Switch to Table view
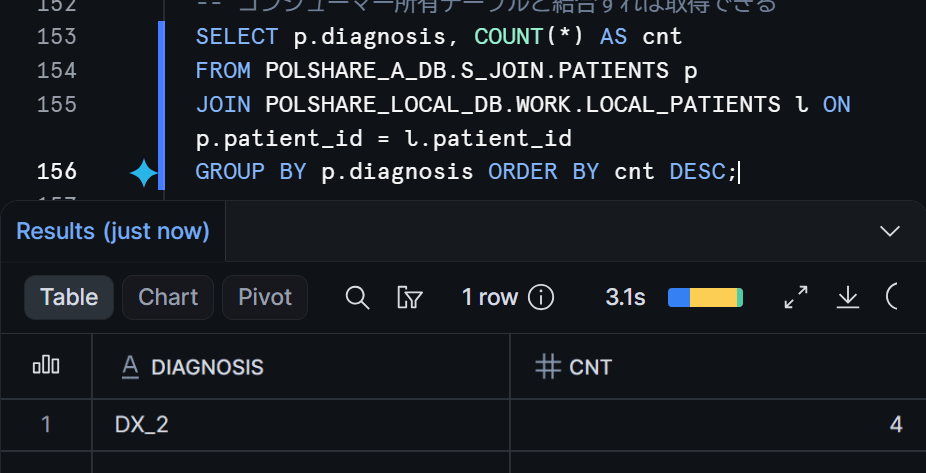This screenshot has height=473, width=926. click(69, 298)
